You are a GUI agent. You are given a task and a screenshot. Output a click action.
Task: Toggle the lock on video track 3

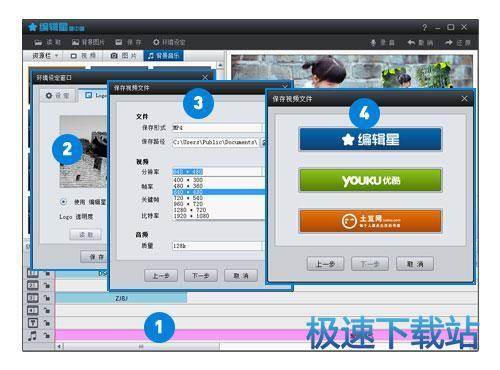47,298
